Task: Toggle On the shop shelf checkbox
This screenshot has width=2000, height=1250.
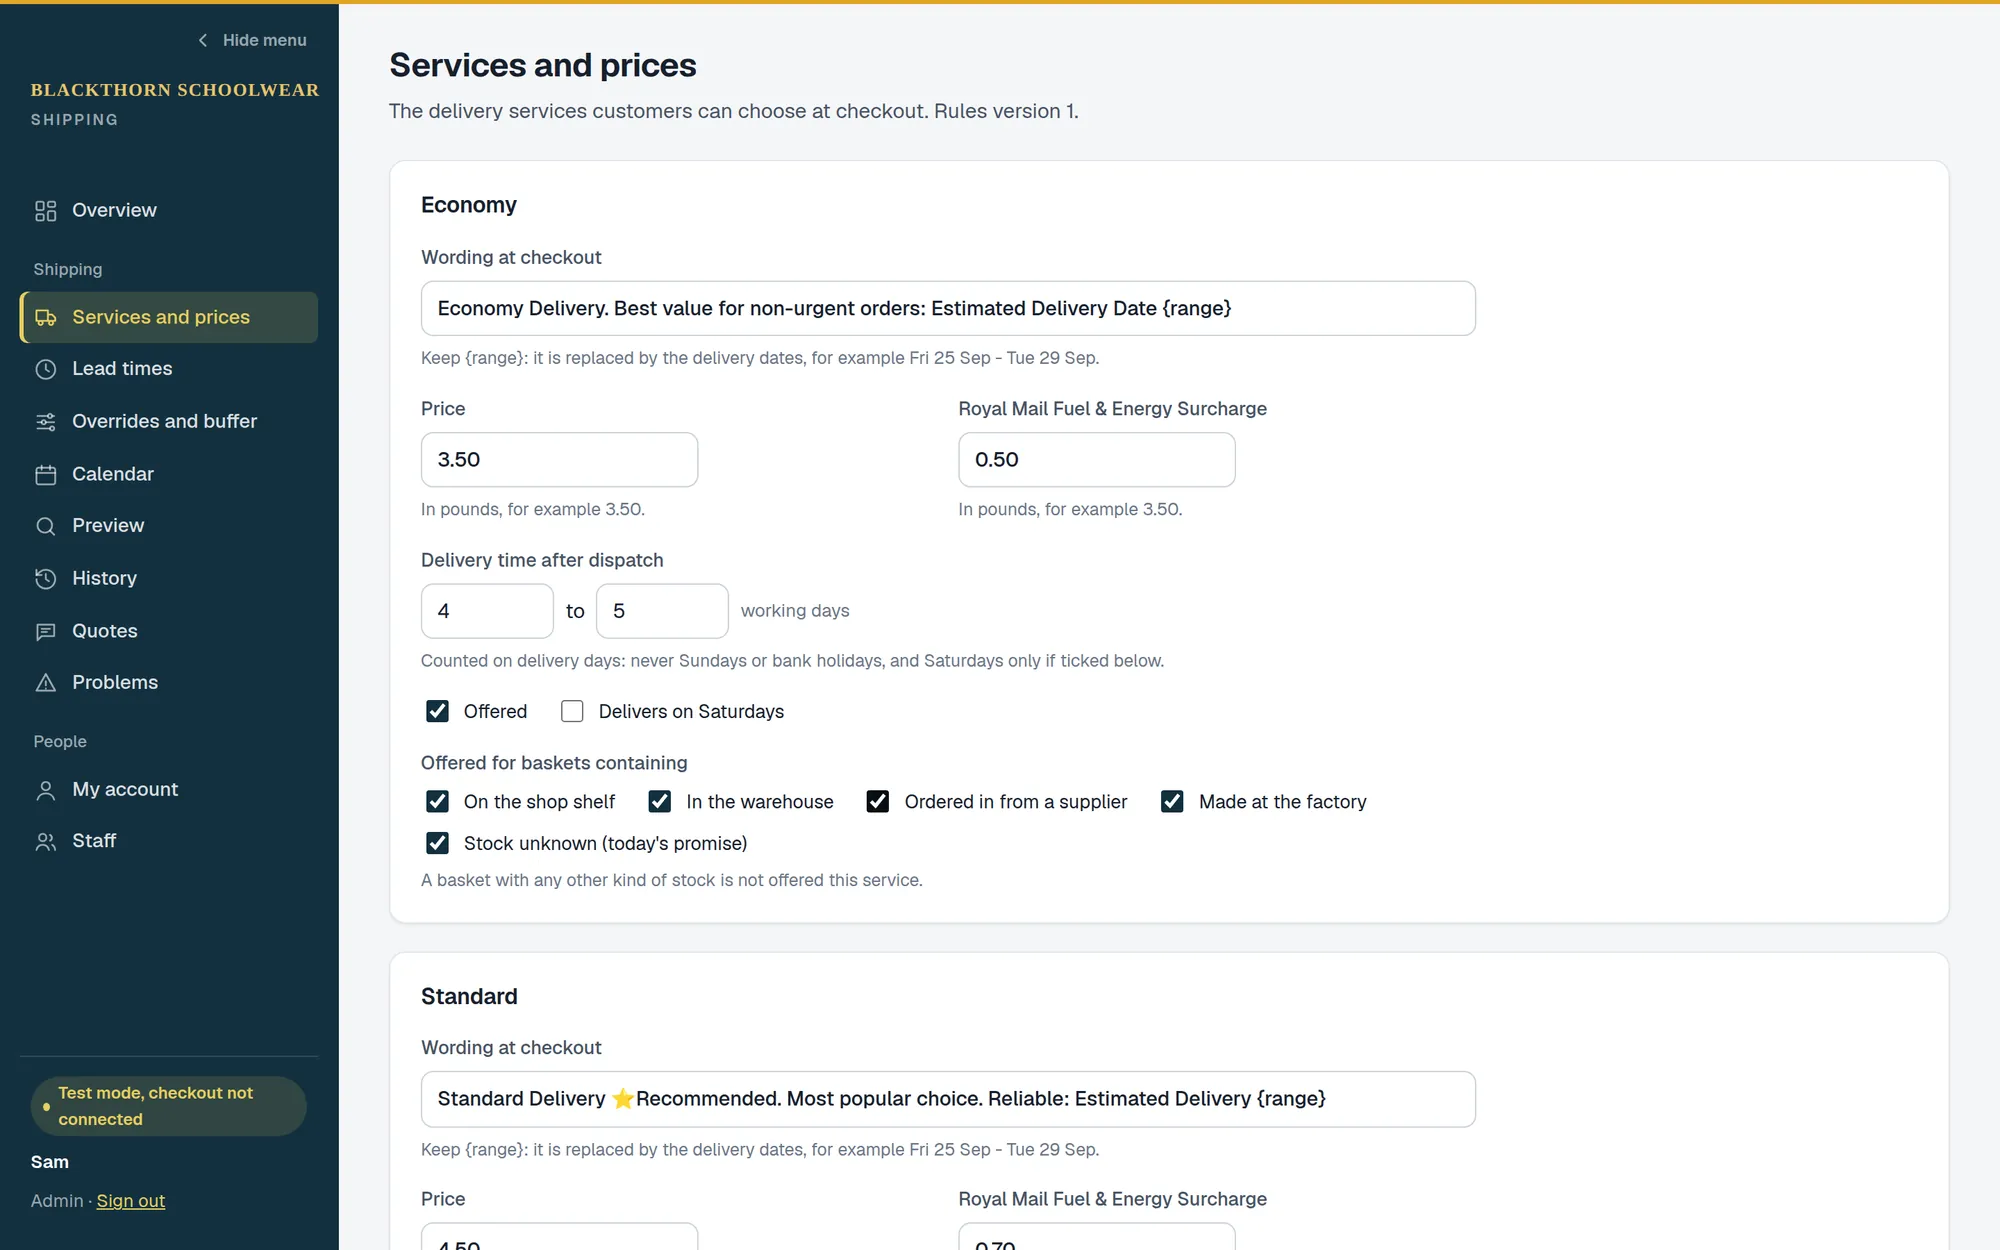Action: click(437, 801)
